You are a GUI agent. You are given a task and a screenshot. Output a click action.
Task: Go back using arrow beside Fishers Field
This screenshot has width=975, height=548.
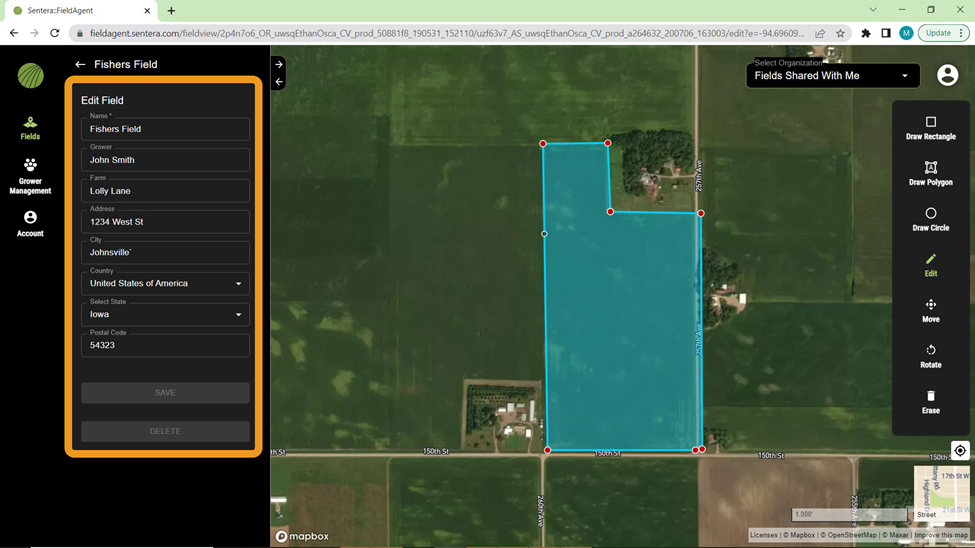pyautogui.click(x=80, y=65)
